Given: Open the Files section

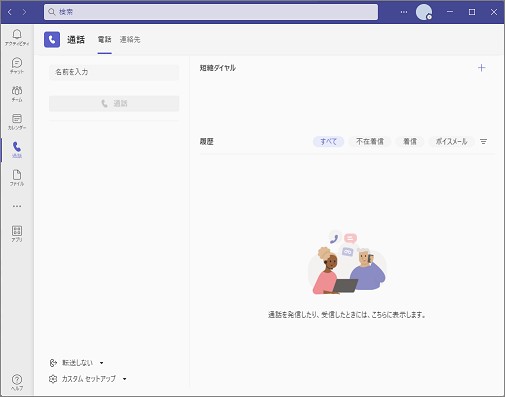Looking at the screenshot, I should click(x=17, y=178).
